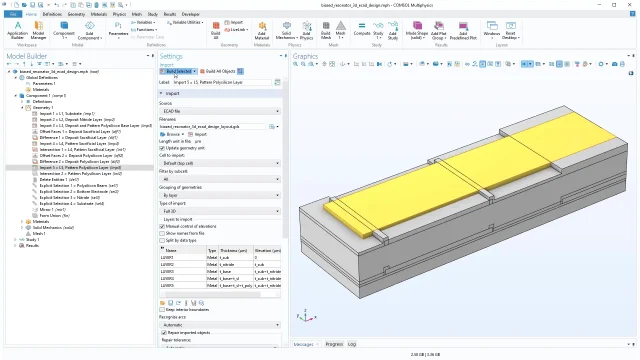Click the Compute study icon
The image size is (640, 360).
click(x=362, y=29)
